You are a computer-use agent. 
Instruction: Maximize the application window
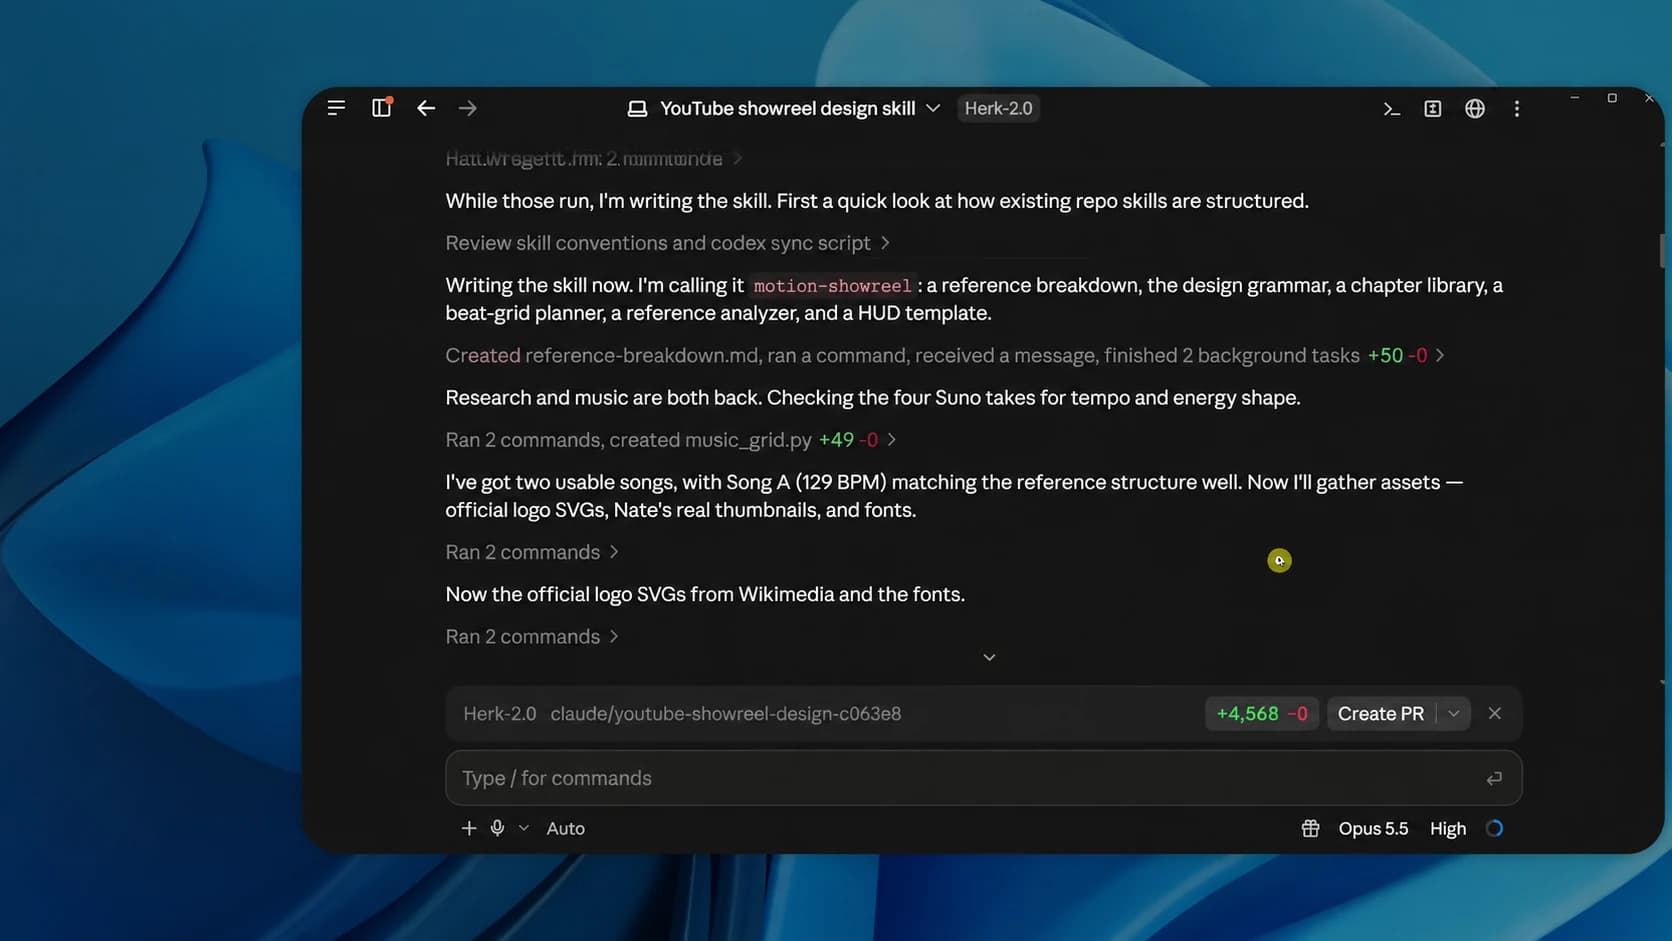pyautogui.click(x=1612, y=98)
